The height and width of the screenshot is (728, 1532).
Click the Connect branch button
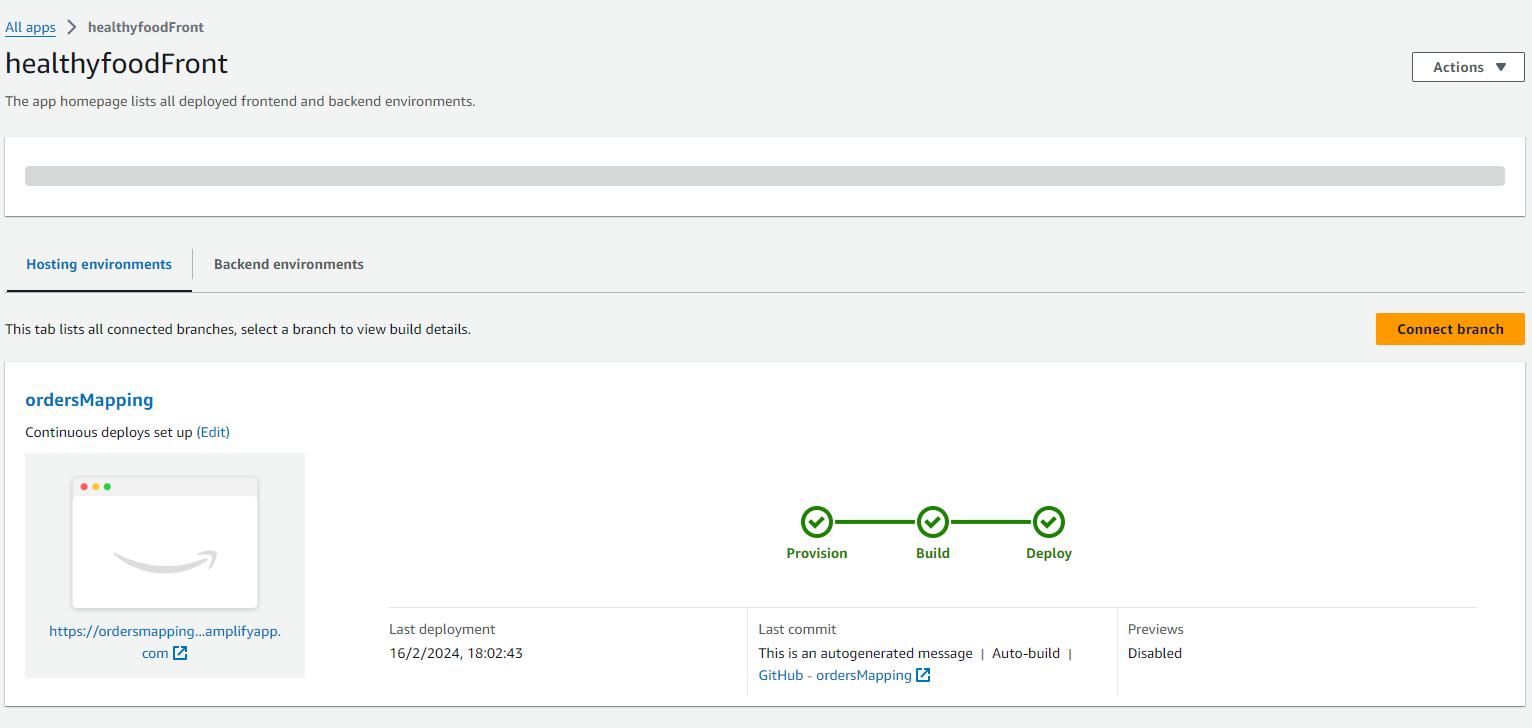tap(1450, 329)
